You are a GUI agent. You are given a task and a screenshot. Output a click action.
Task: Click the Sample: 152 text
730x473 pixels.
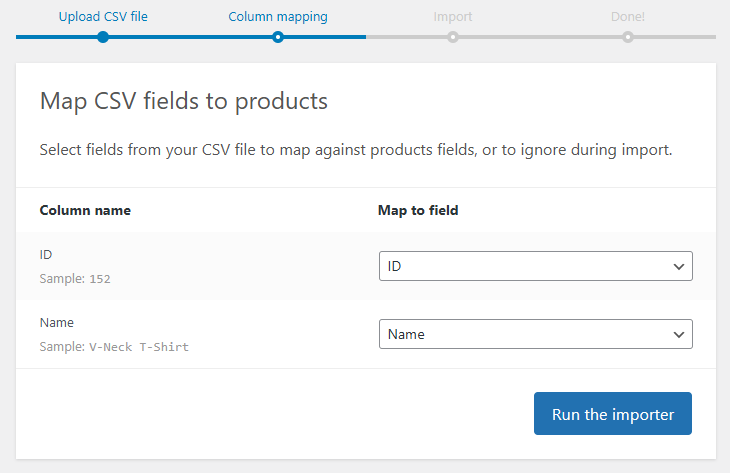[75, 279]
